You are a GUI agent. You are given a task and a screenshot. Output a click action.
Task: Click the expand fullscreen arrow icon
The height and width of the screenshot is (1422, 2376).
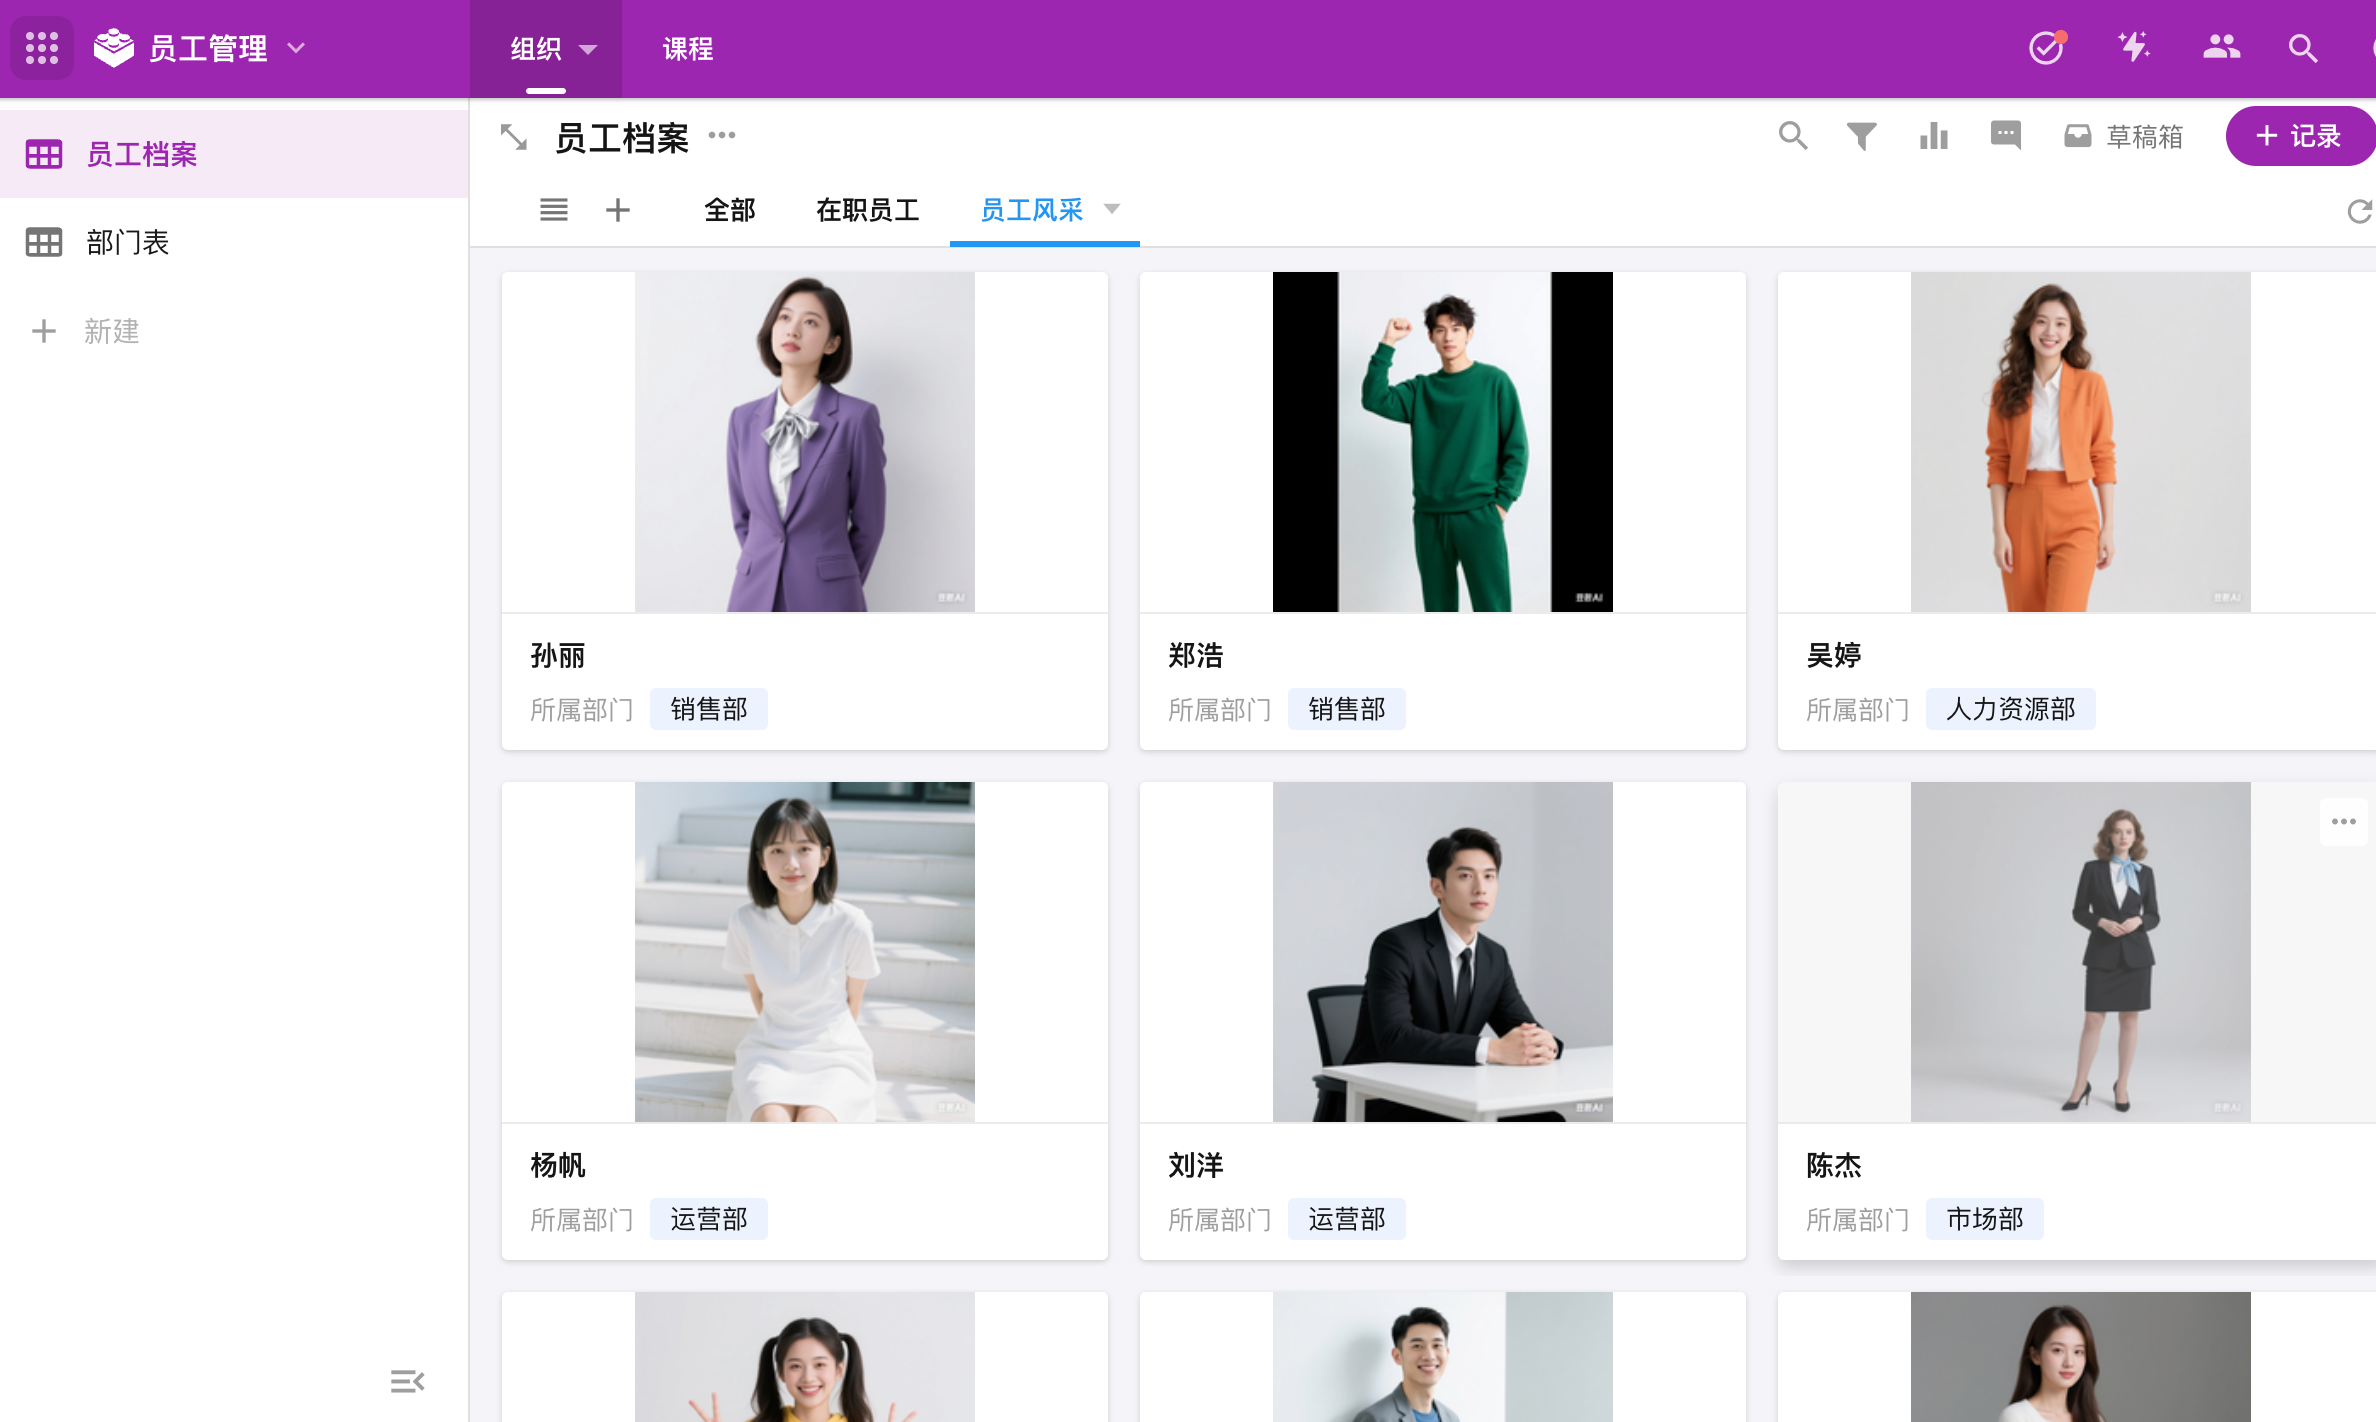click(x=514, y=137)
